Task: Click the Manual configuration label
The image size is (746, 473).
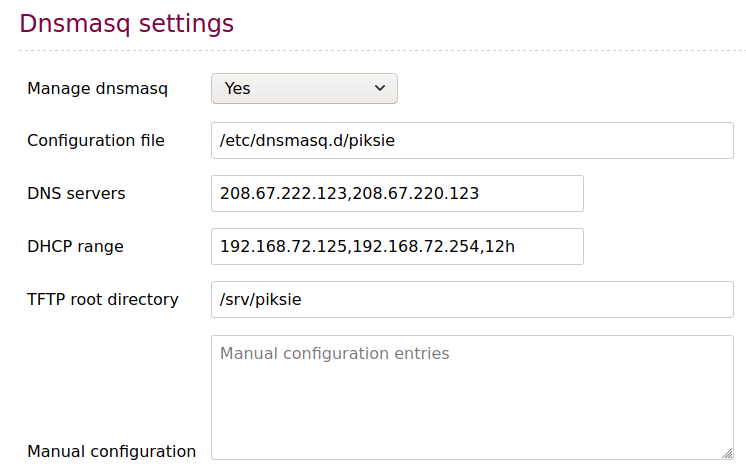Action: pyautogui.click(x=111, y=452)
